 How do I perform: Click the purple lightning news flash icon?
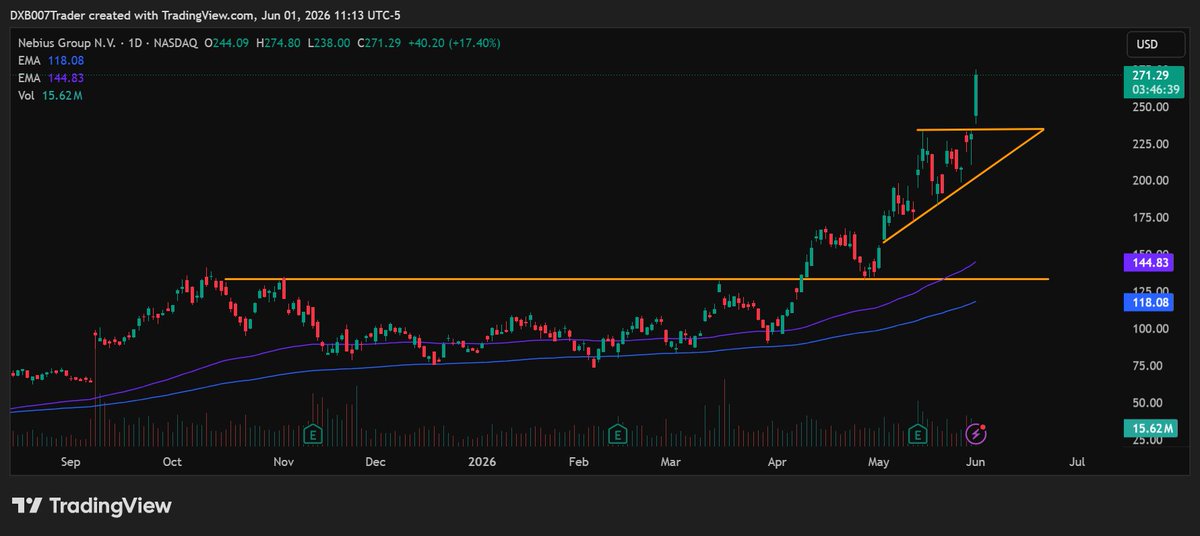(x=977, y=434)
